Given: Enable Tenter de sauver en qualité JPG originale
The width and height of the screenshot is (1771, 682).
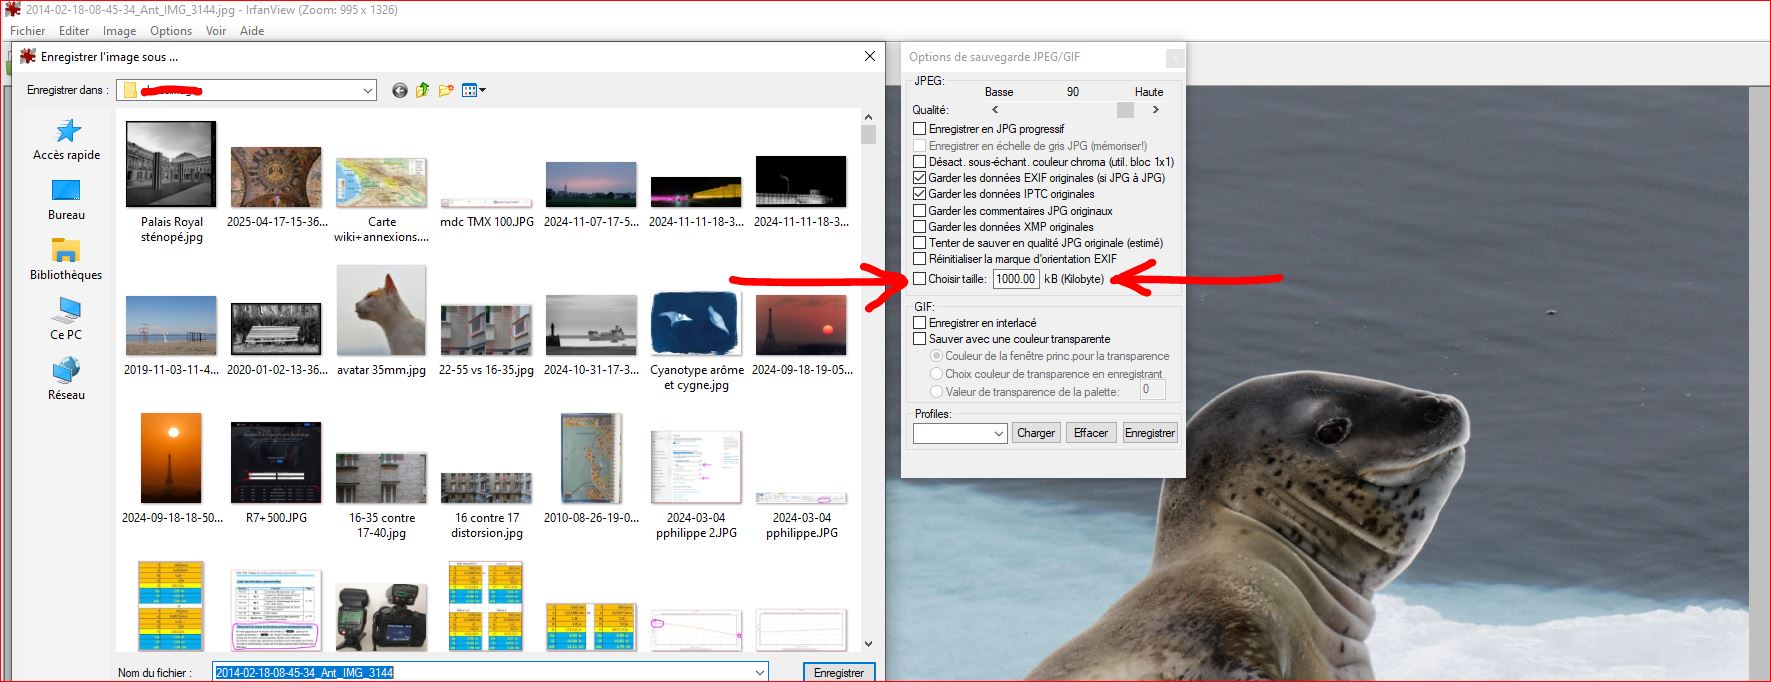Looking at the screenshot, I should click(x=920, y=242).
